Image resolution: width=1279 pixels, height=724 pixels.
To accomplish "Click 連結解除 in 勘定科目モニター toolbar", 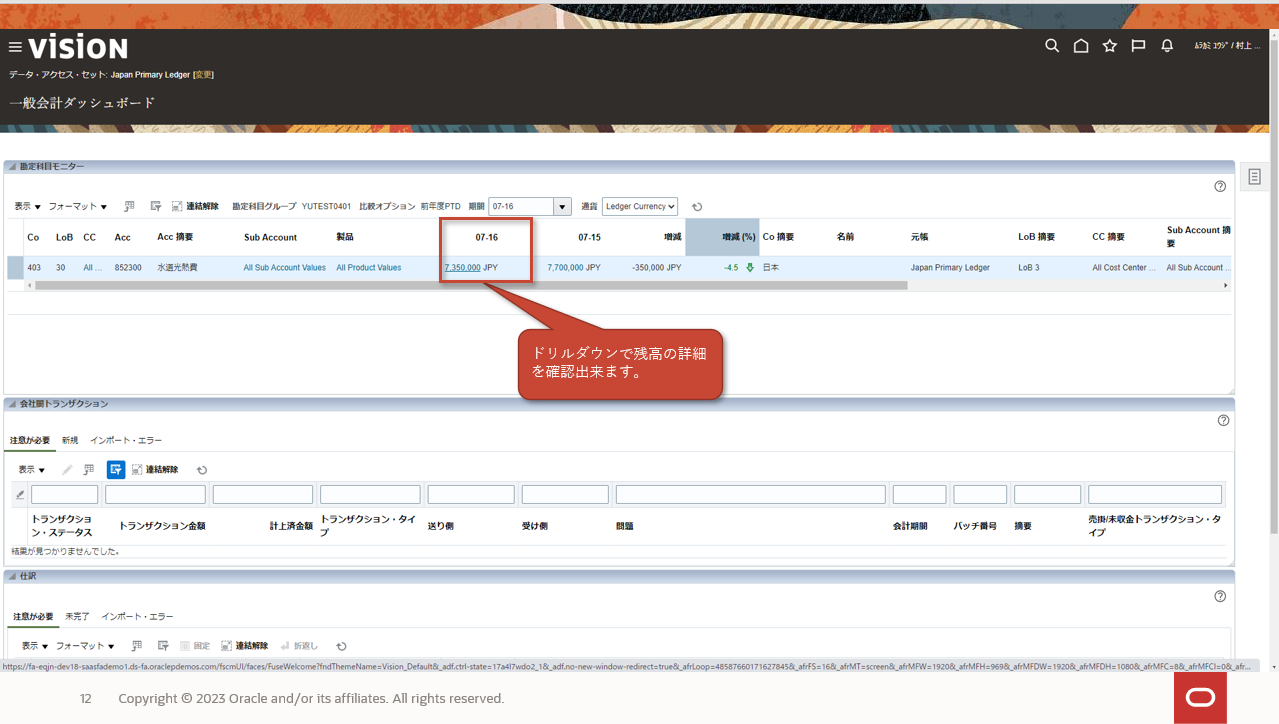I will coord(195,206).
